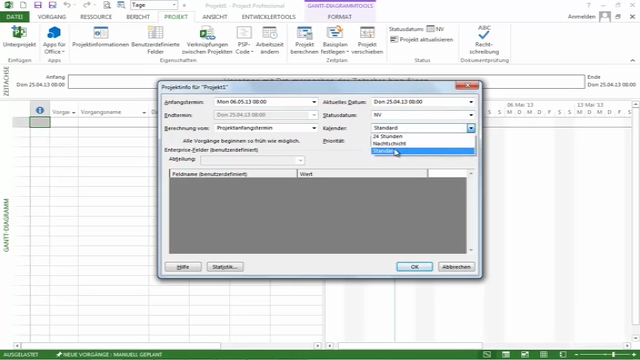Click the task table horizontal scroll right arrow
Screen dimensions: 640x360
(318, 346)
